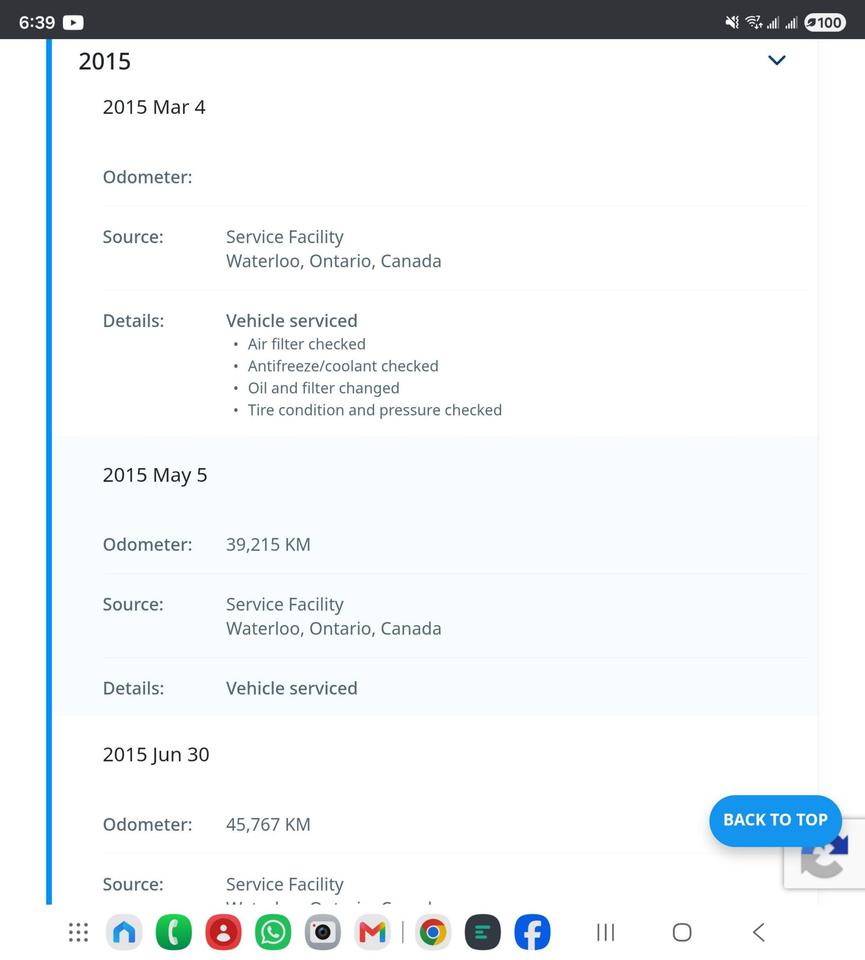This screenshot has width=865, height=960.
Task: Select the 2015 May 5 service record
Action: (438, 576)
